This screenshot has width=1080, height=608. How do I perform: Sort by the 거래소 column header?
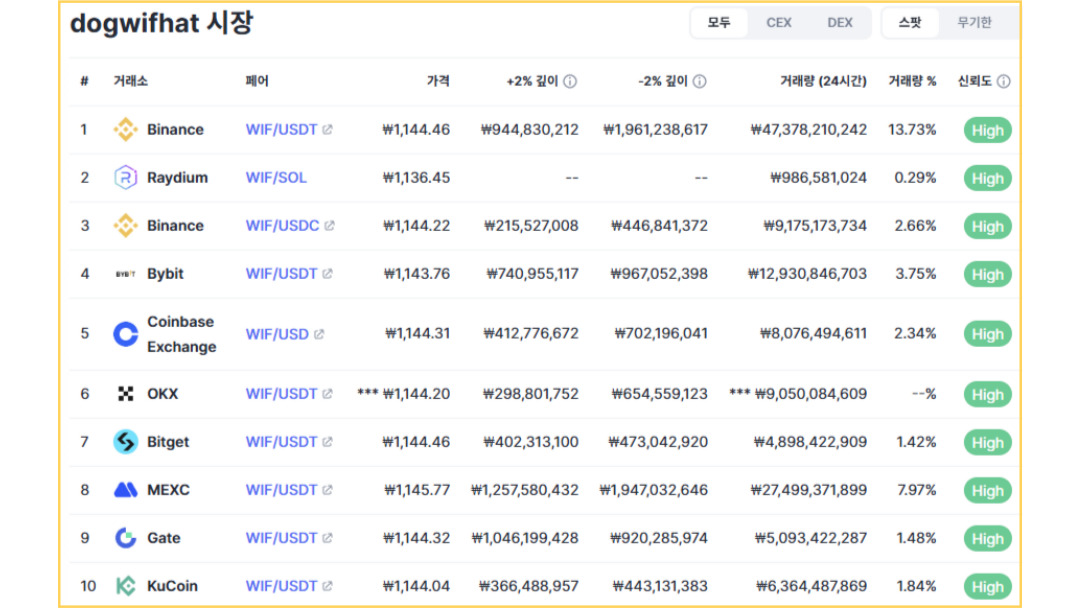click(x=130, y=81)
